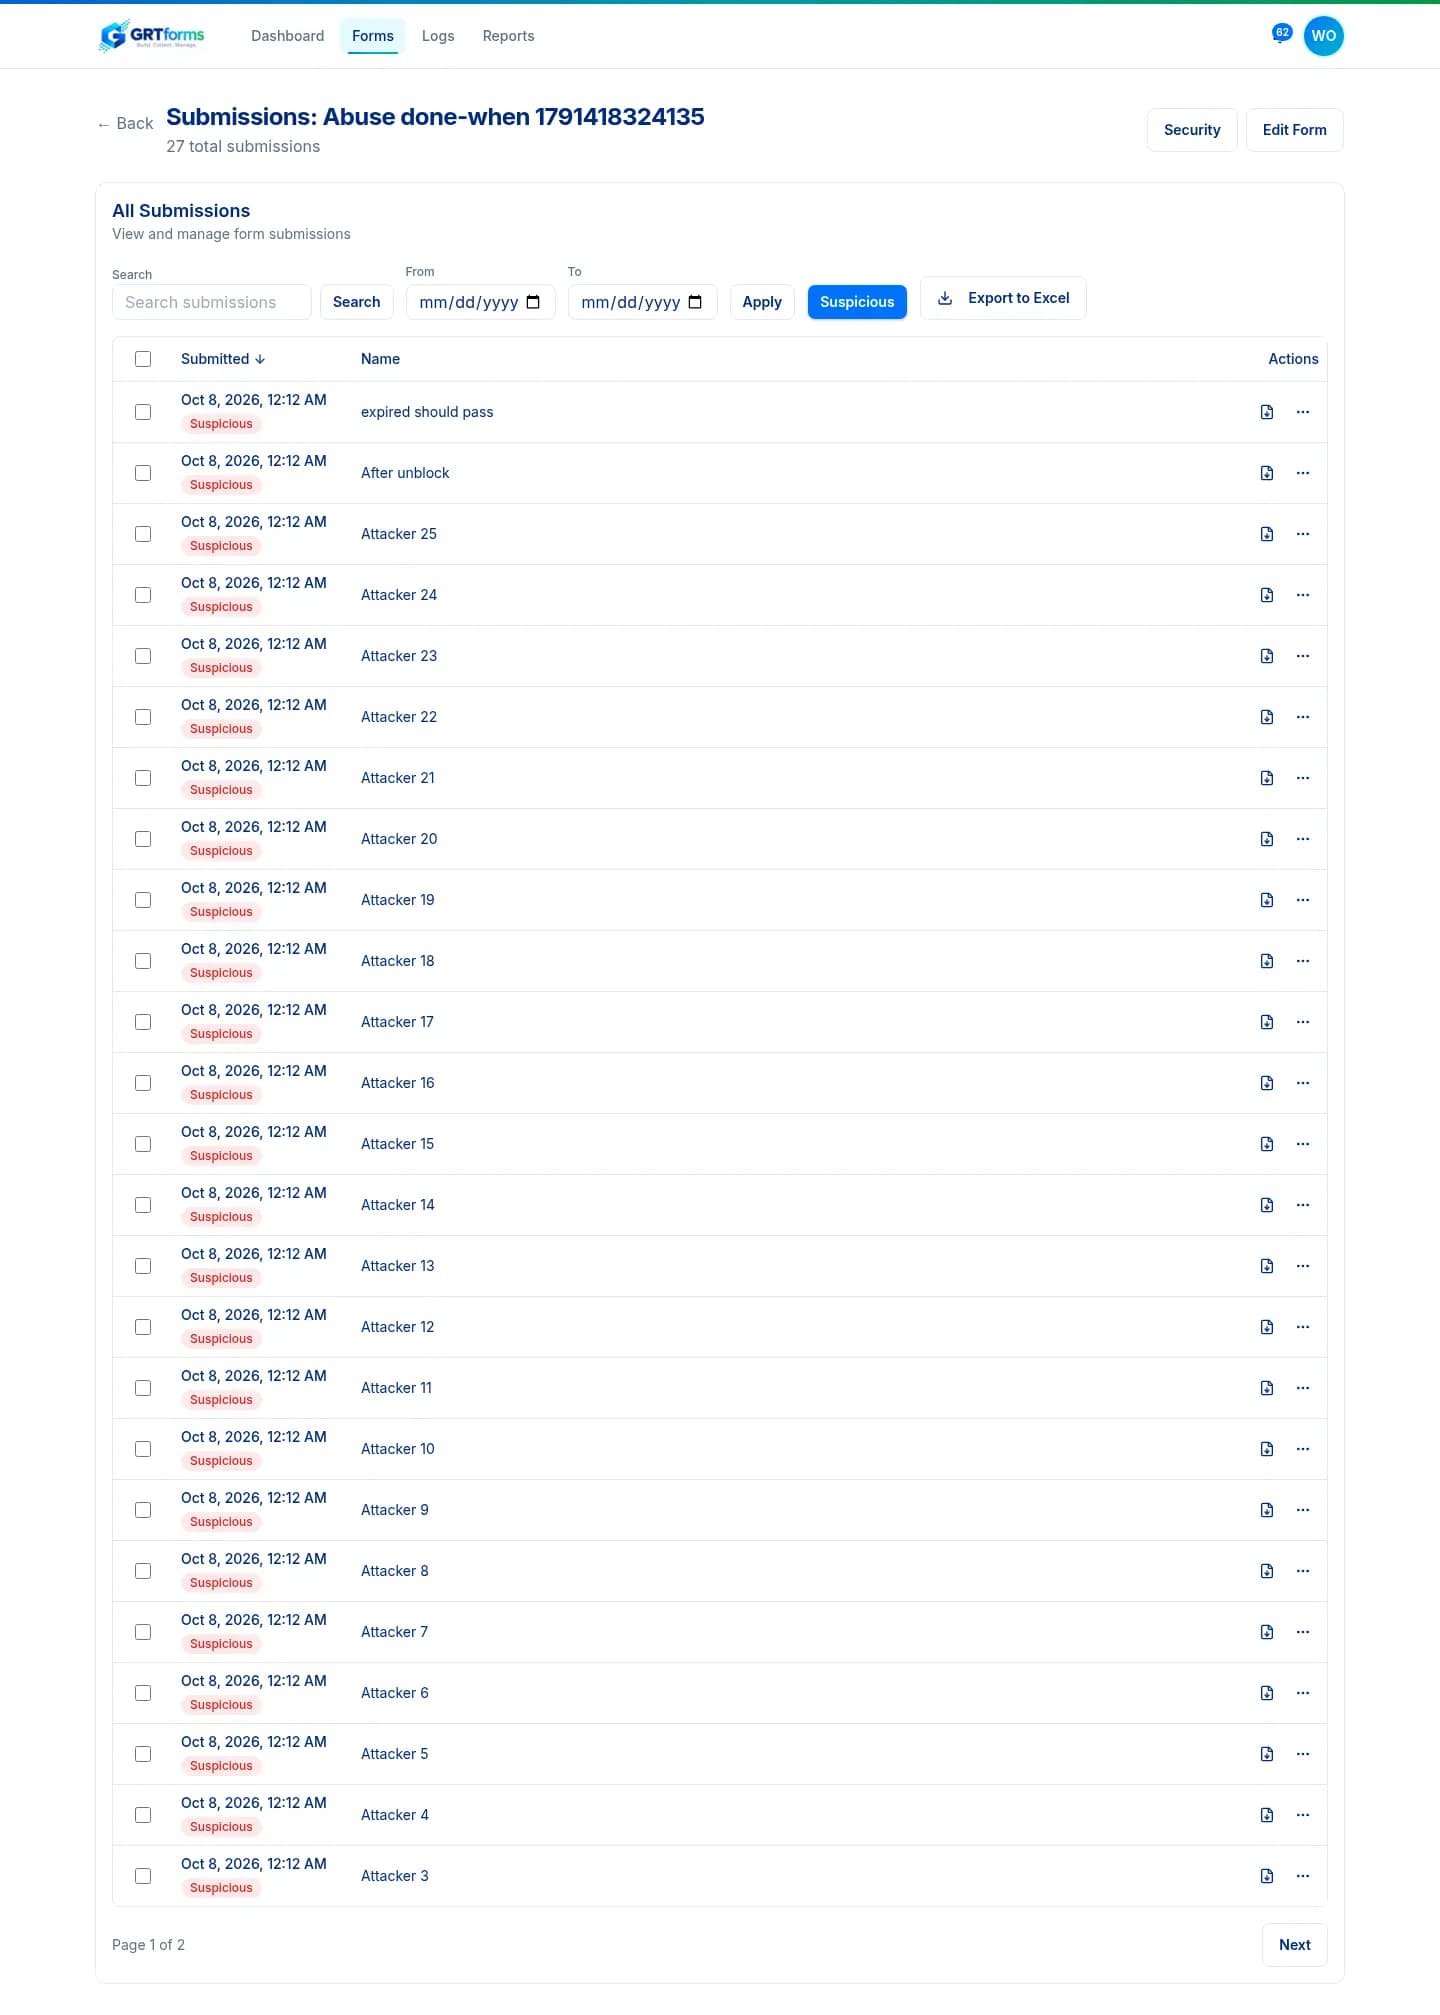Screen dimensions: 1440x2015
Task: View submission file icon for Attacker 22
Action: point(1267,717)
